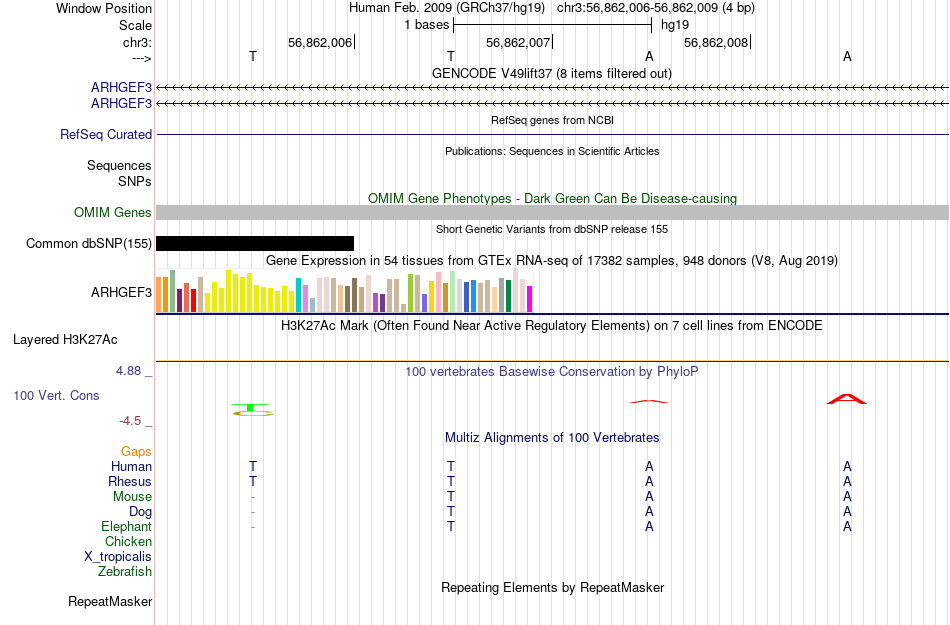Image resolution: width=950 pixels, height=625 pixels.
Task: Click the Rhesus species label
Action: tap(130, 481)
